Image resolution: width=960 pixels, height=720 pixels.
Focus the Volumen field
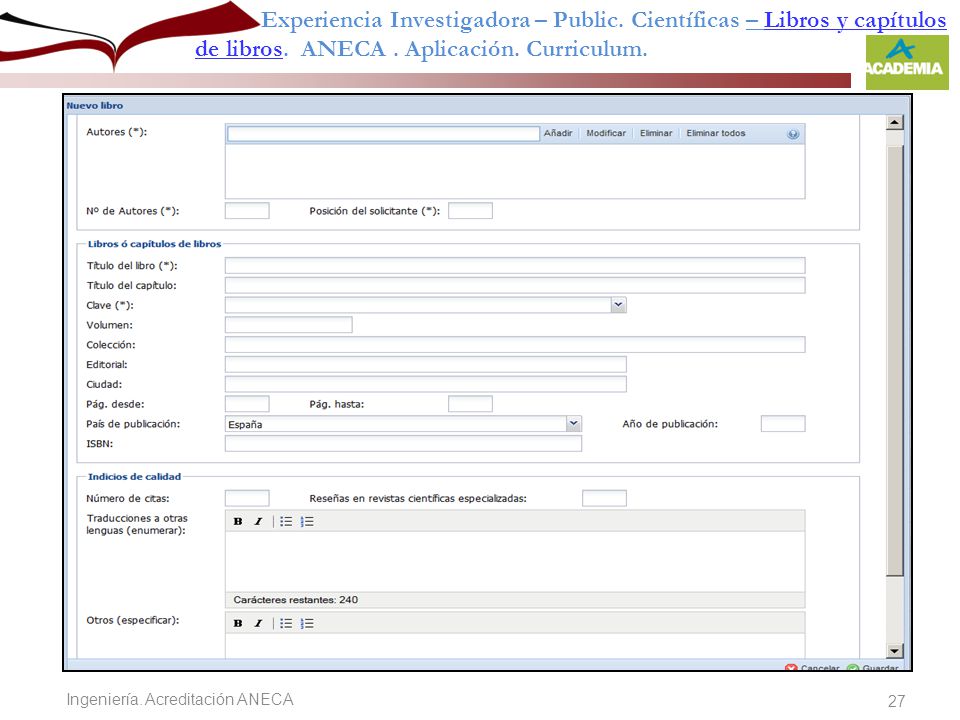288,324
